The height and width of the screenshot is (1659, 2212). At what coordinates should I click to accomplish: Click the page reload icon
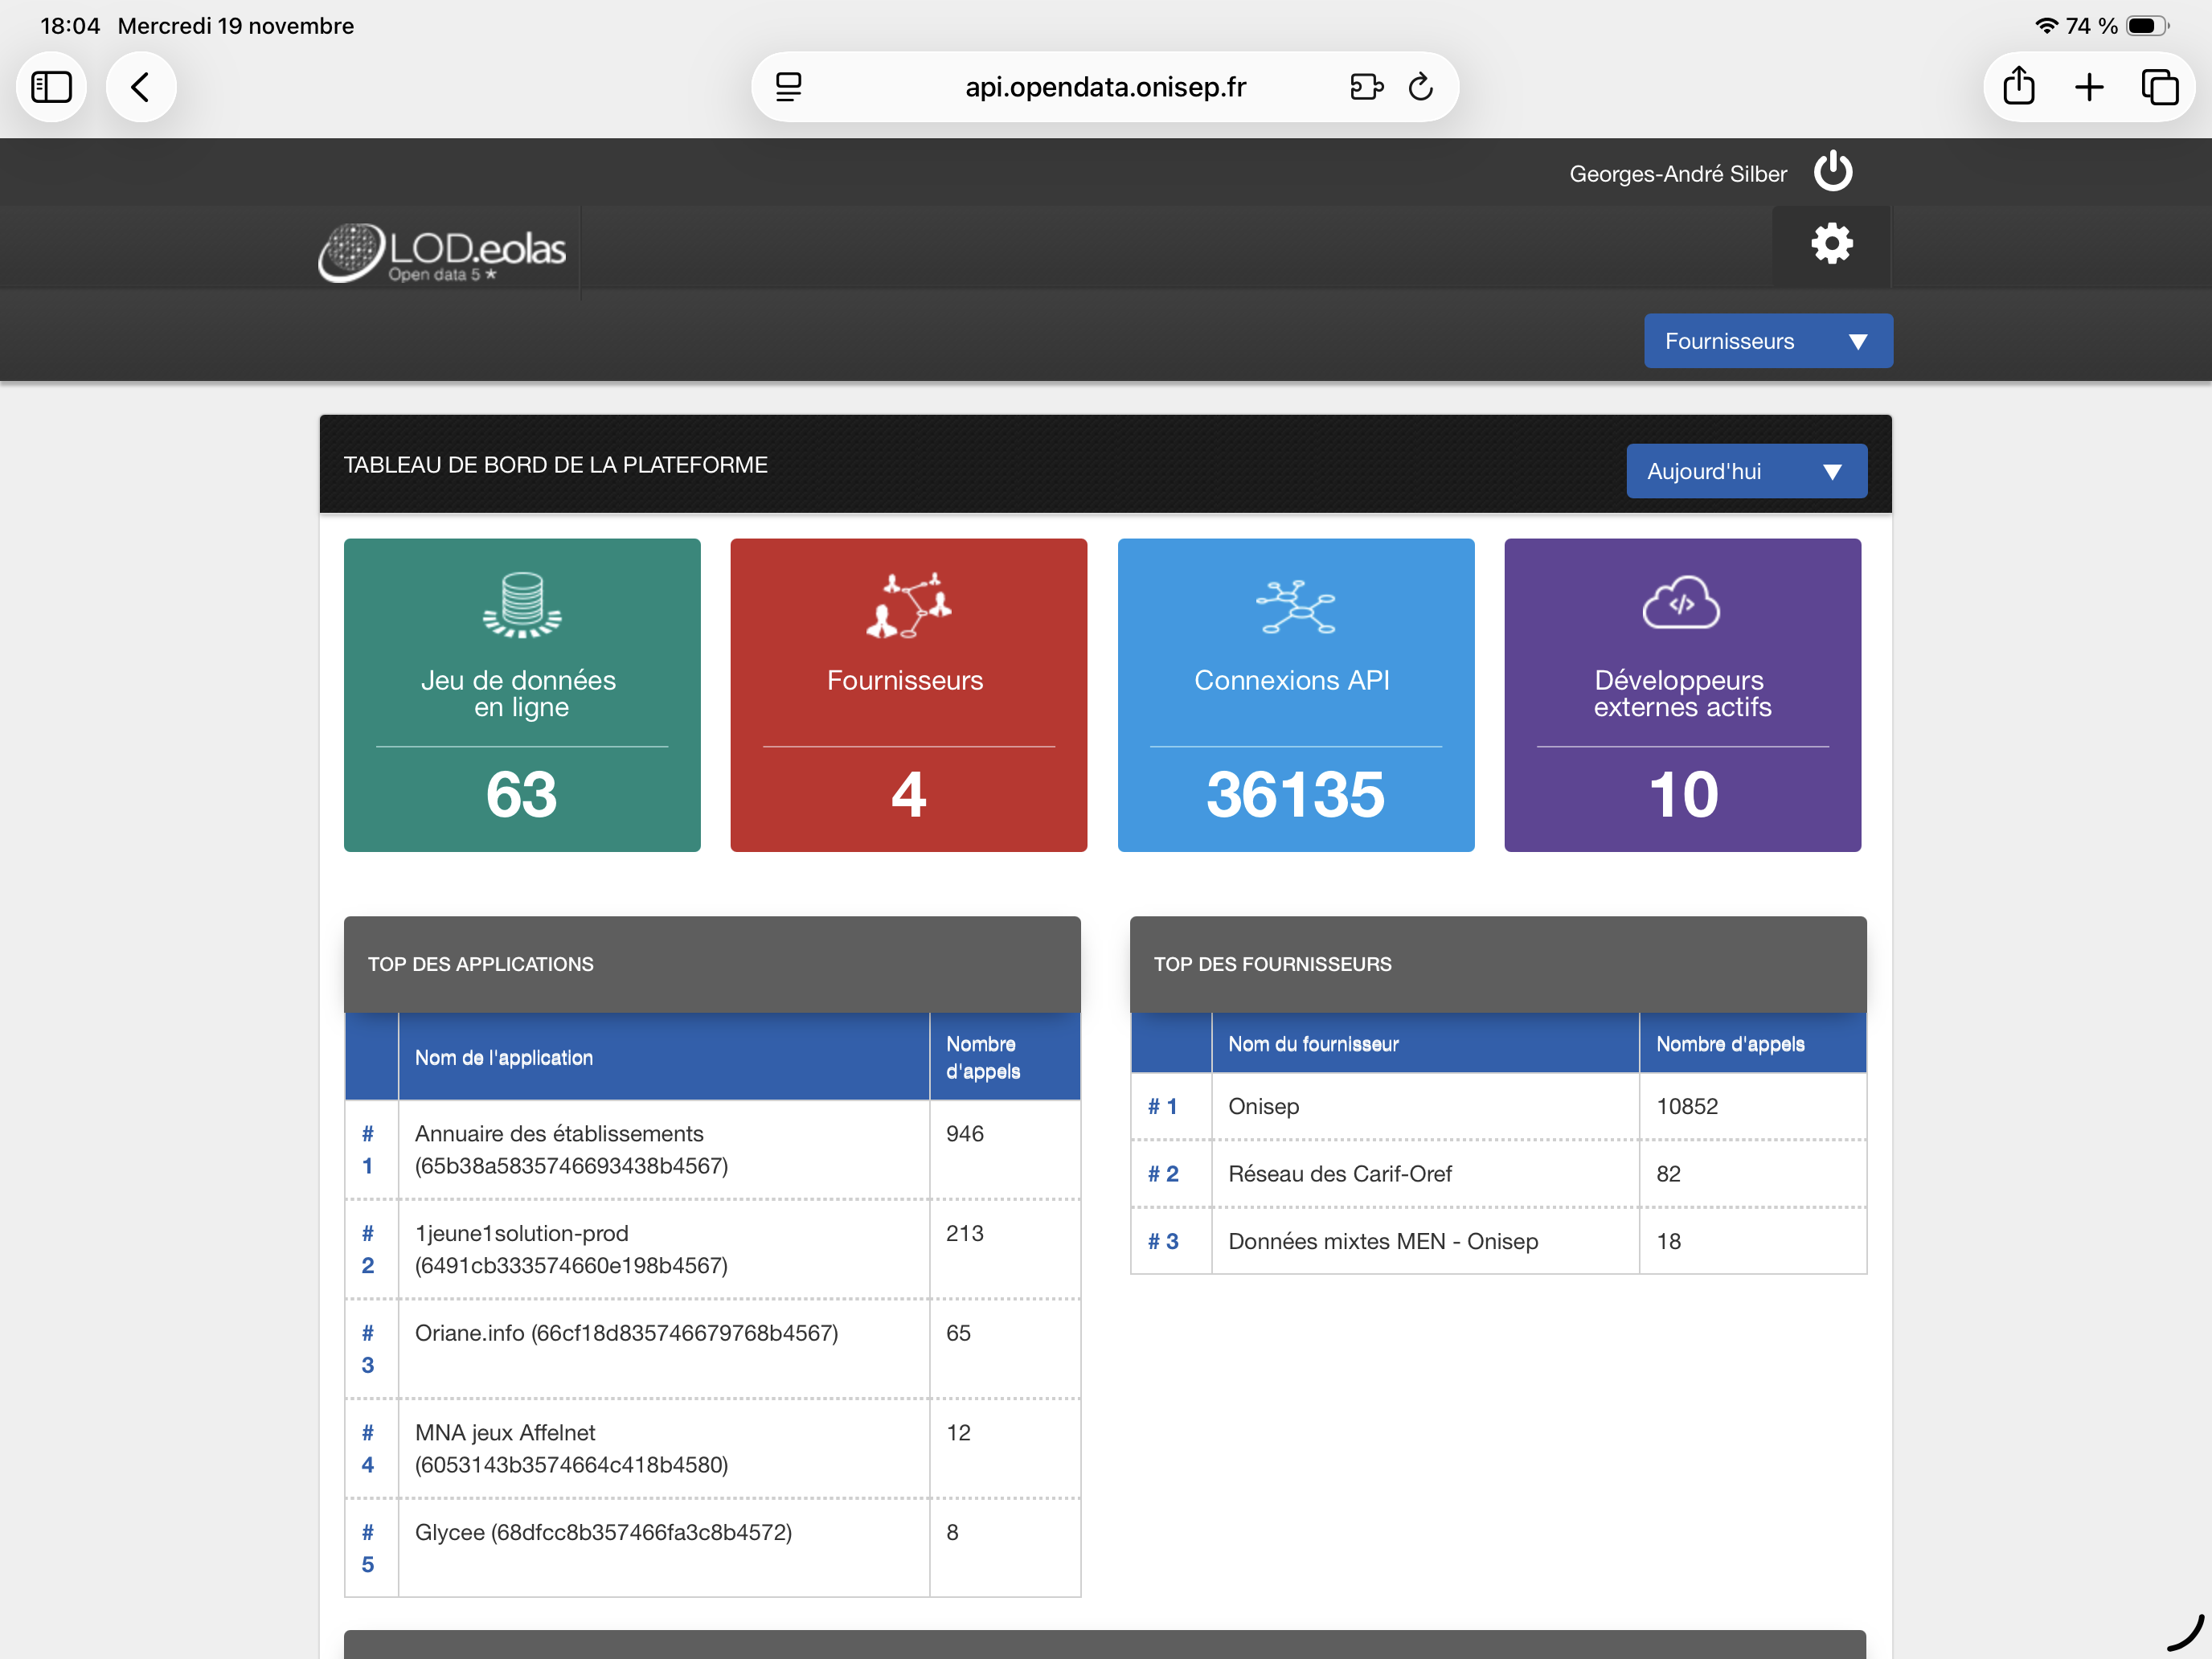point(1420,88)
